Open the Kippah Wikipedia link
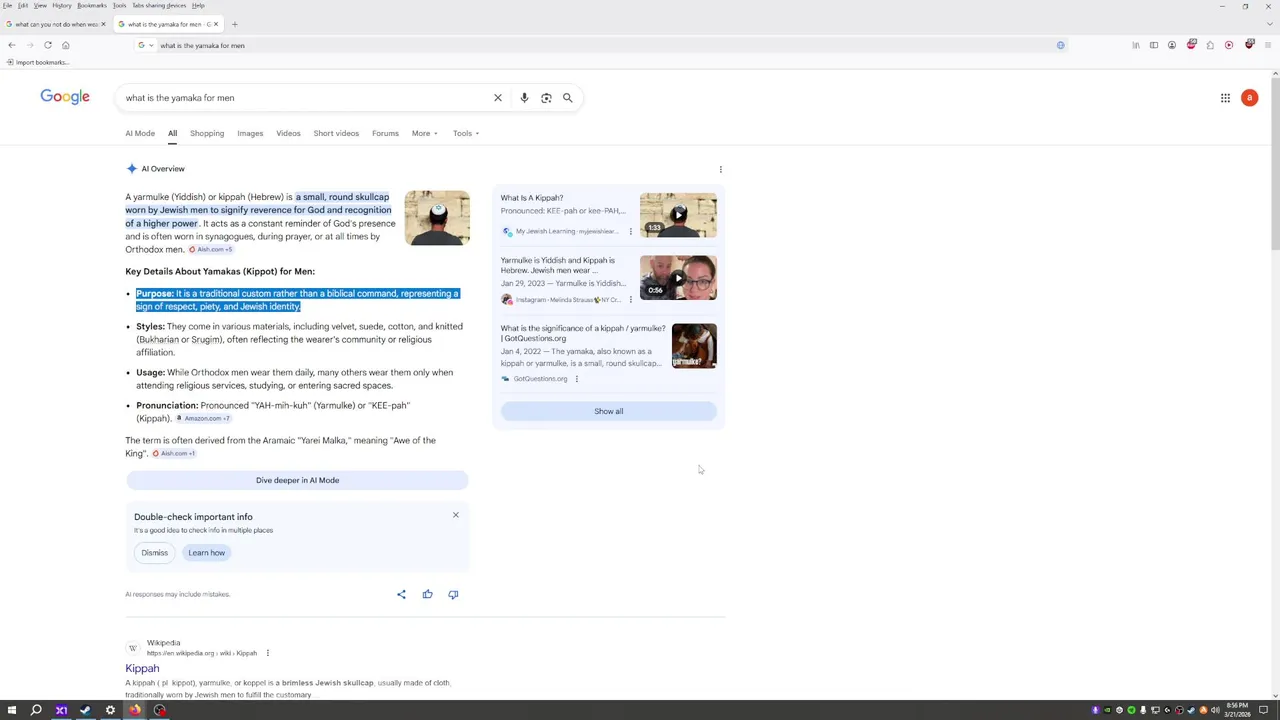The height and width of the screenshot is (720, 1280). click(142, 668)
